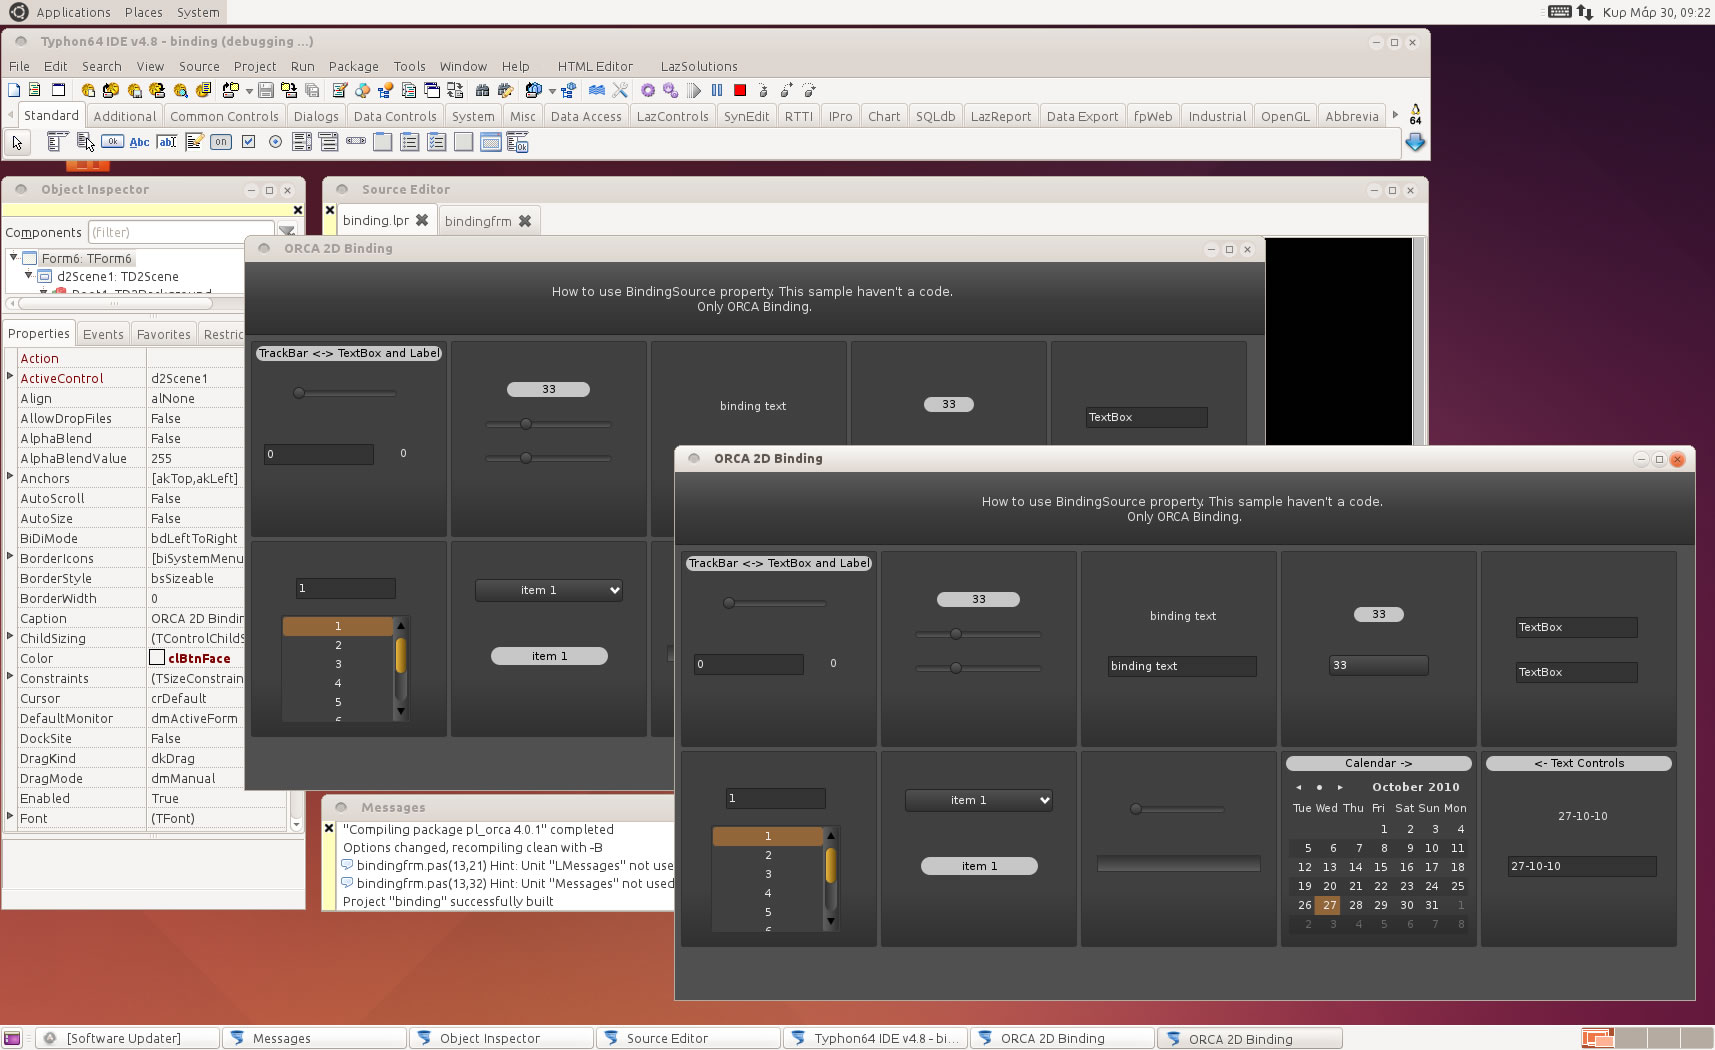Go to previous month in calendar

pyautogui.click(x=1299, y=787)
